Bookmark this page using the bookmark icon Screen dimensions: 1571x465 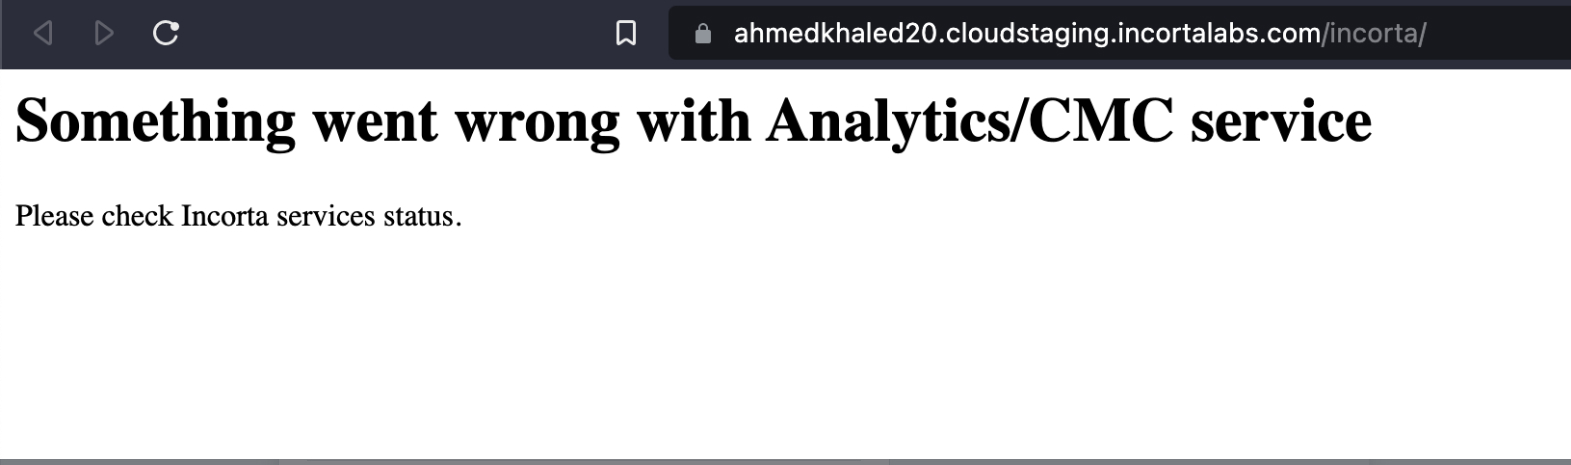click(x=626, y=33)
